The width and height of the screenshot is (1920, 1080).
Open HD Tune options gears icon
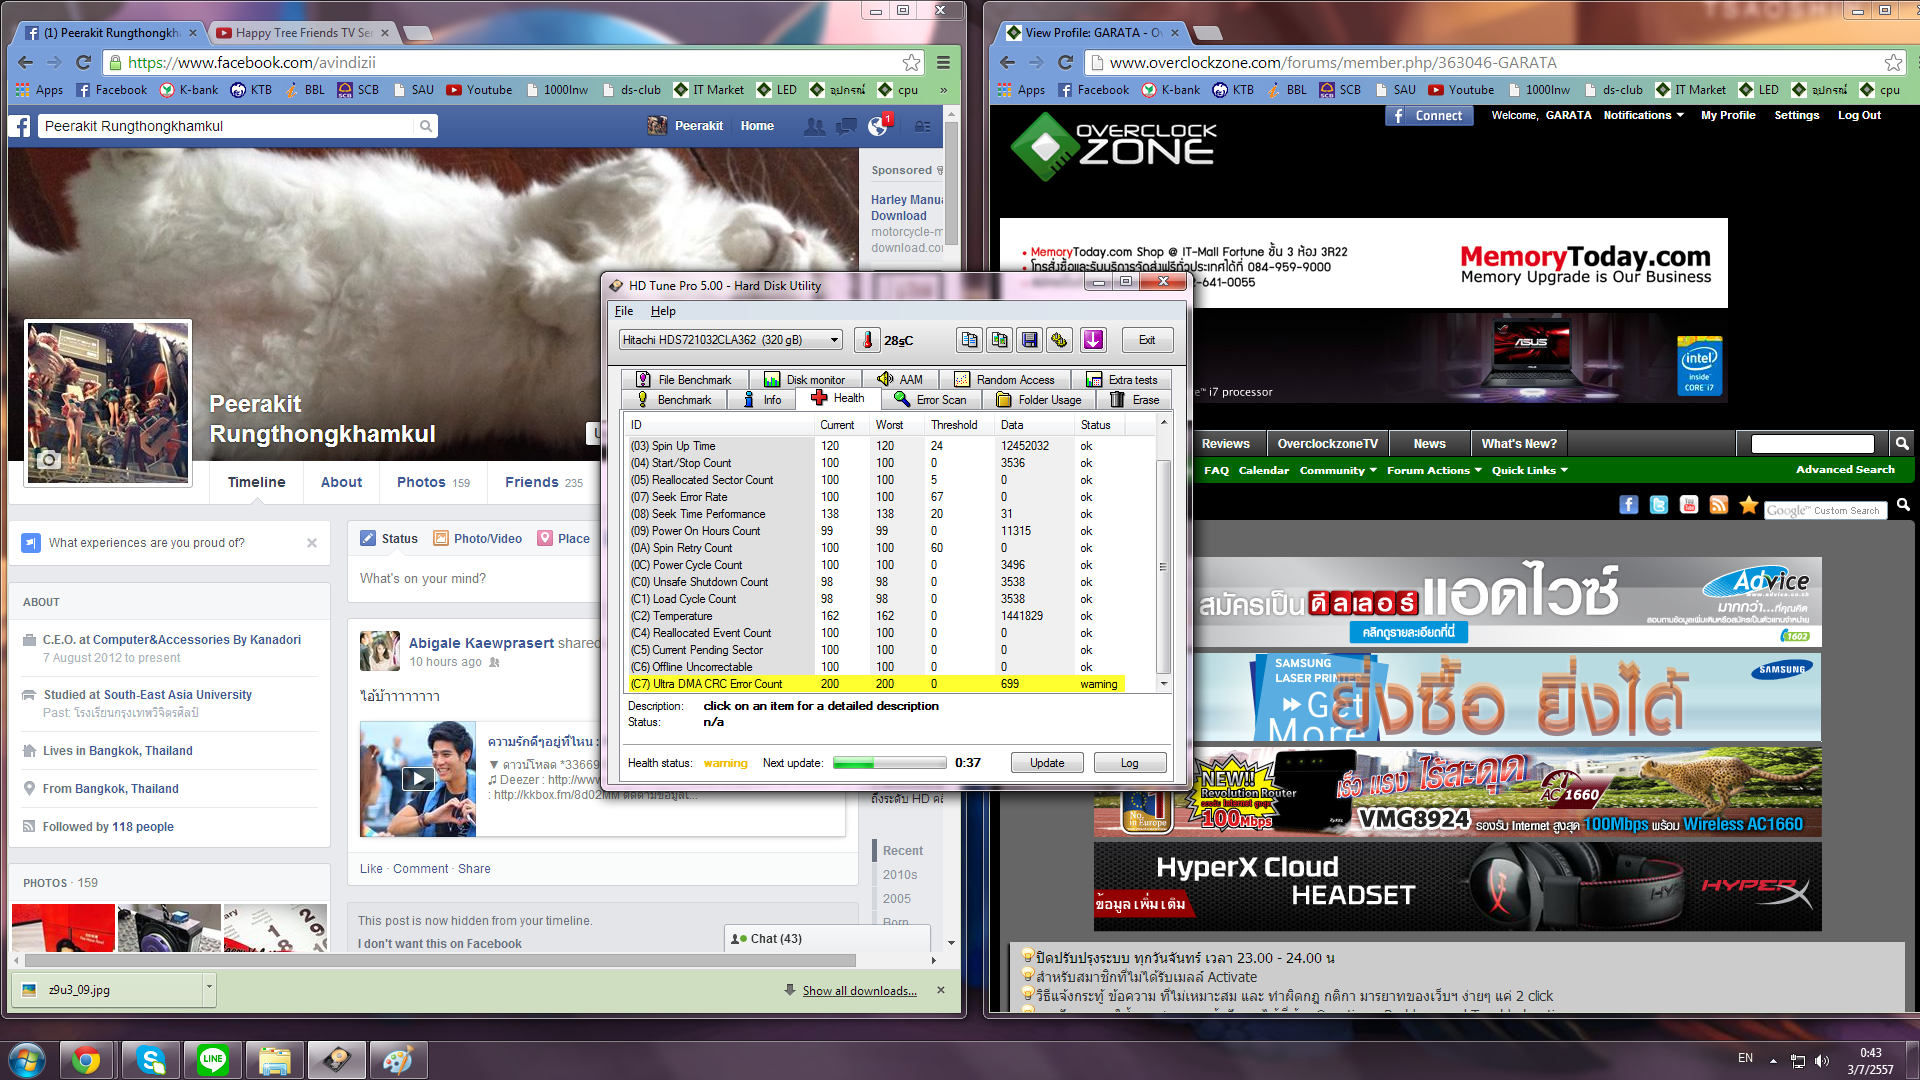(x=1059, y=340)
